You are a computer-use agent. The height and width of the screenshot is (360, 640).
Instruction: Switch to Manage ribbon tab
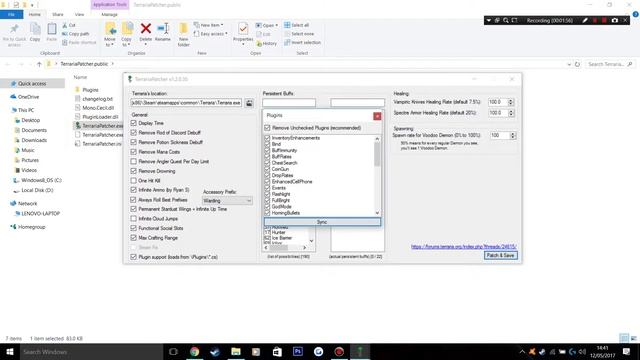coord(109,14)
